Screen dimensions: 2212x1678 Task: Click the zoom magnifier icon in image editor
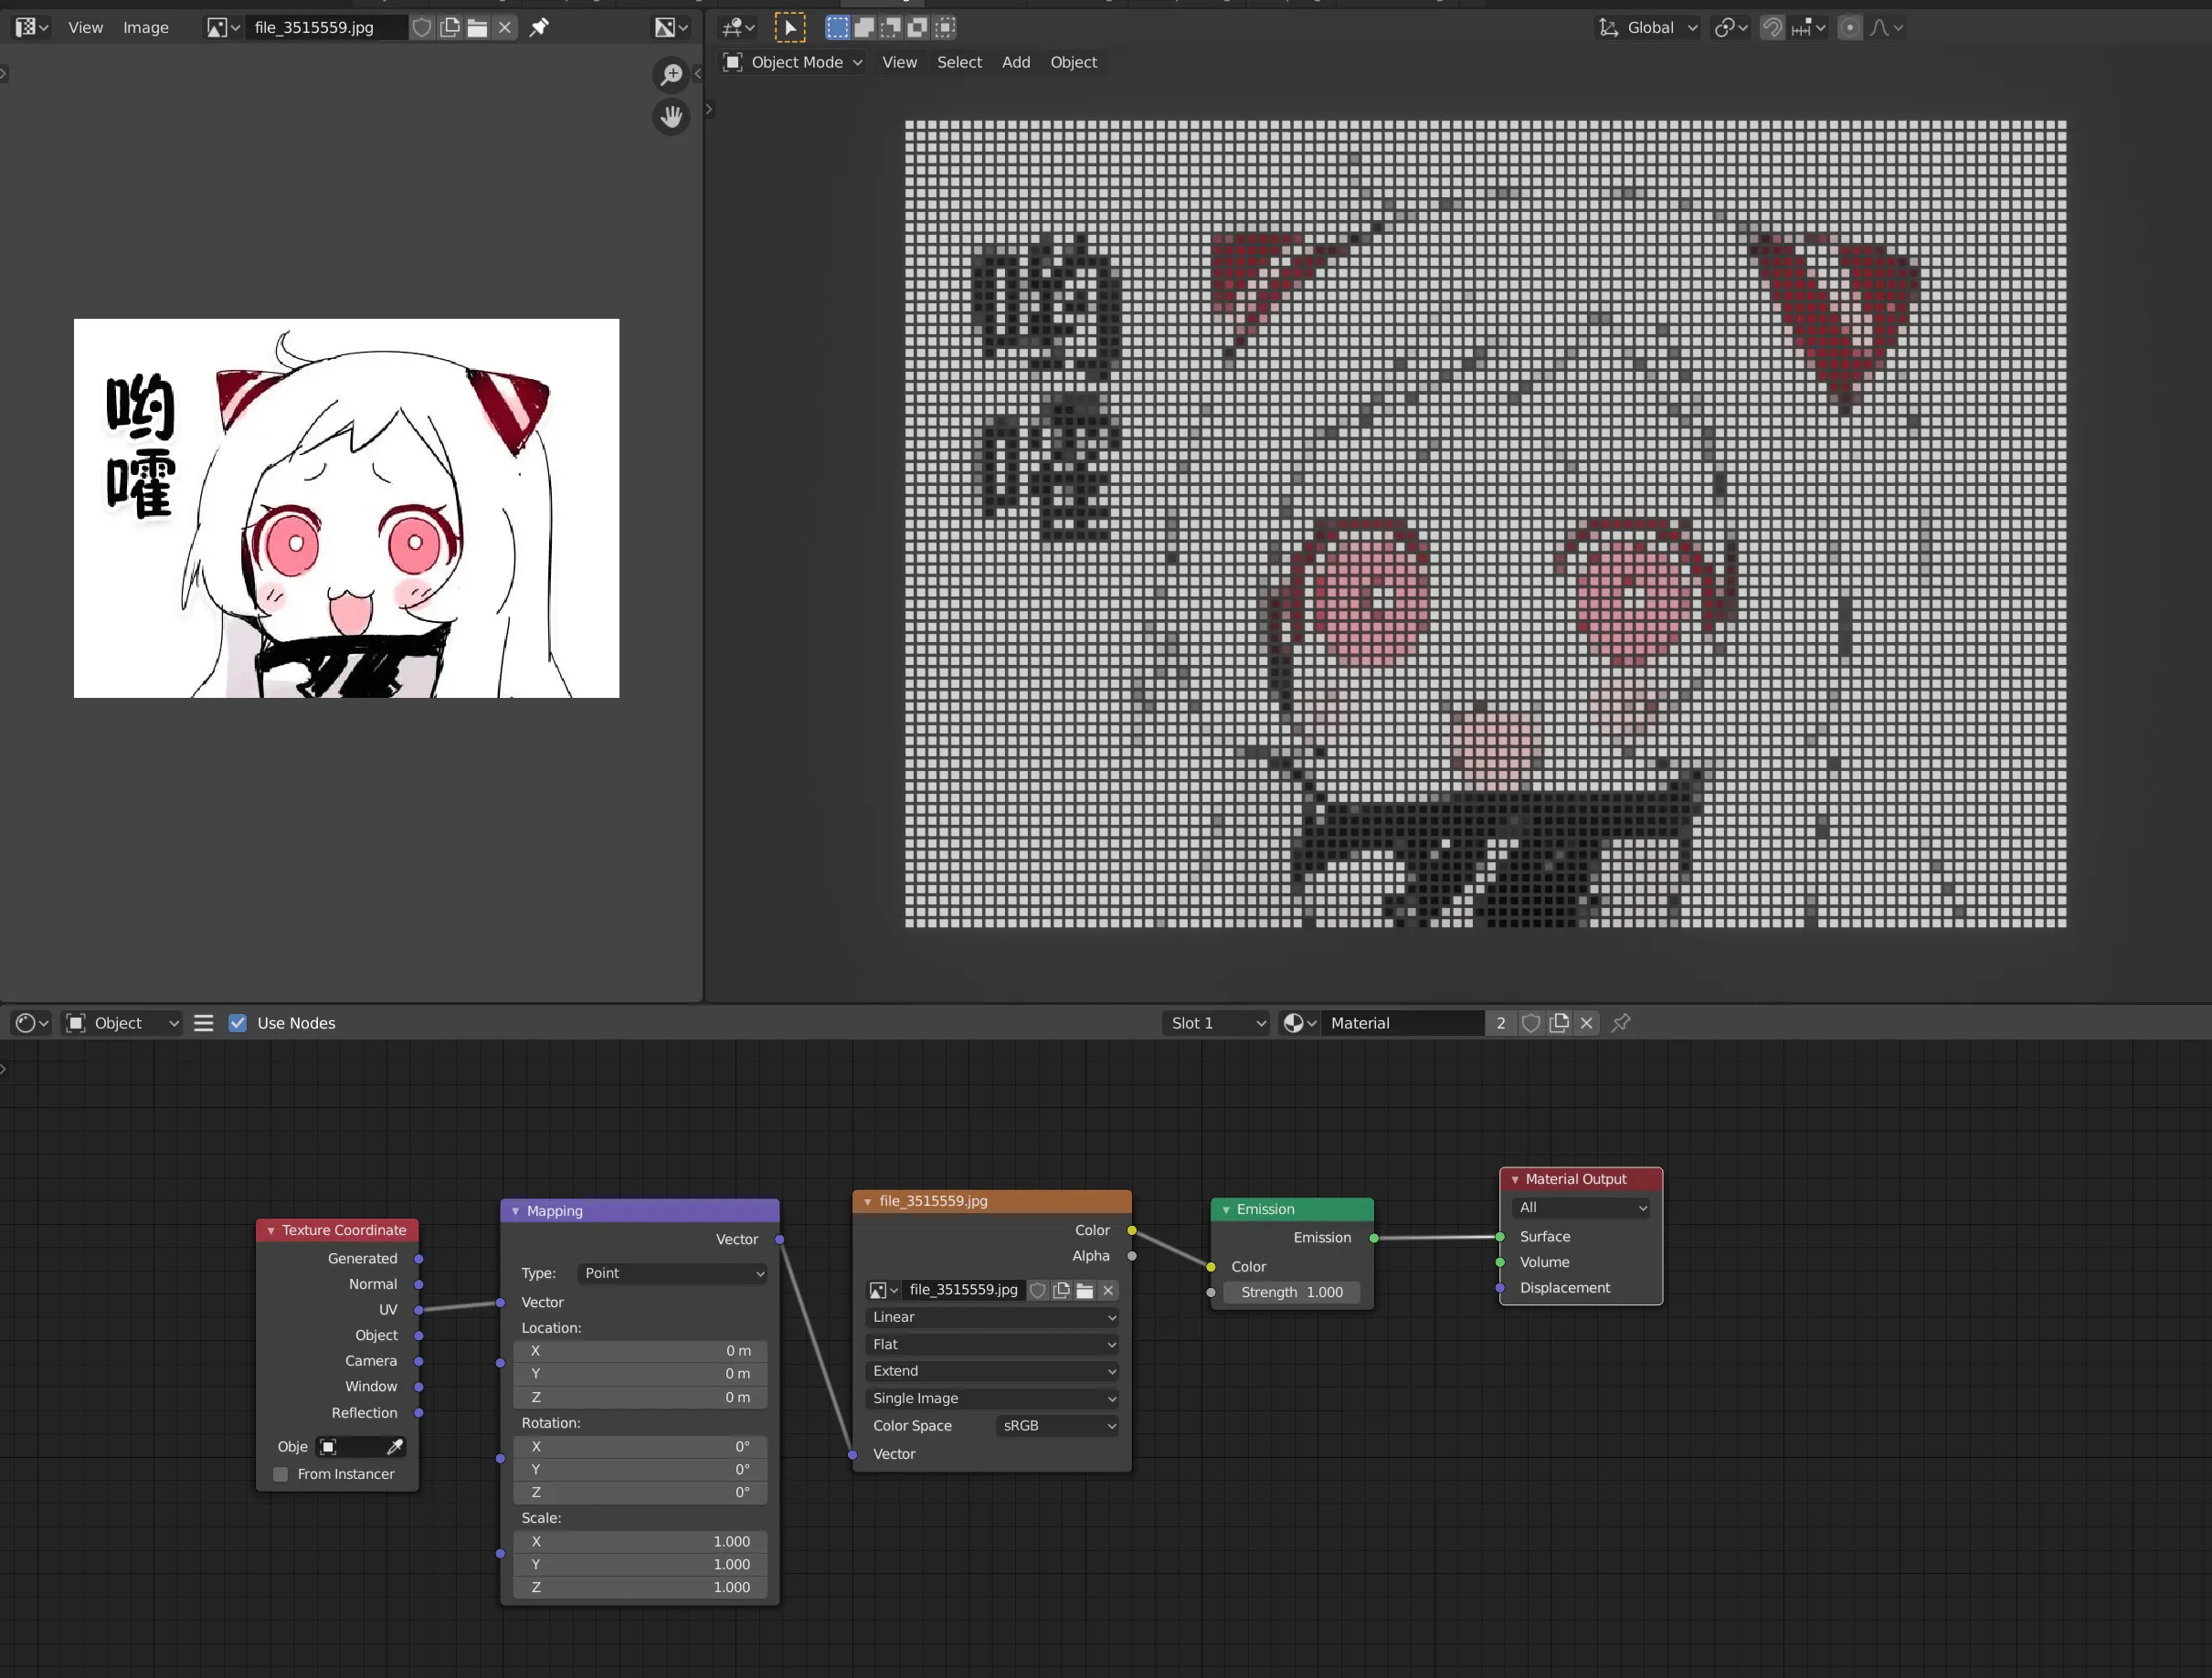tap(671, 75)
